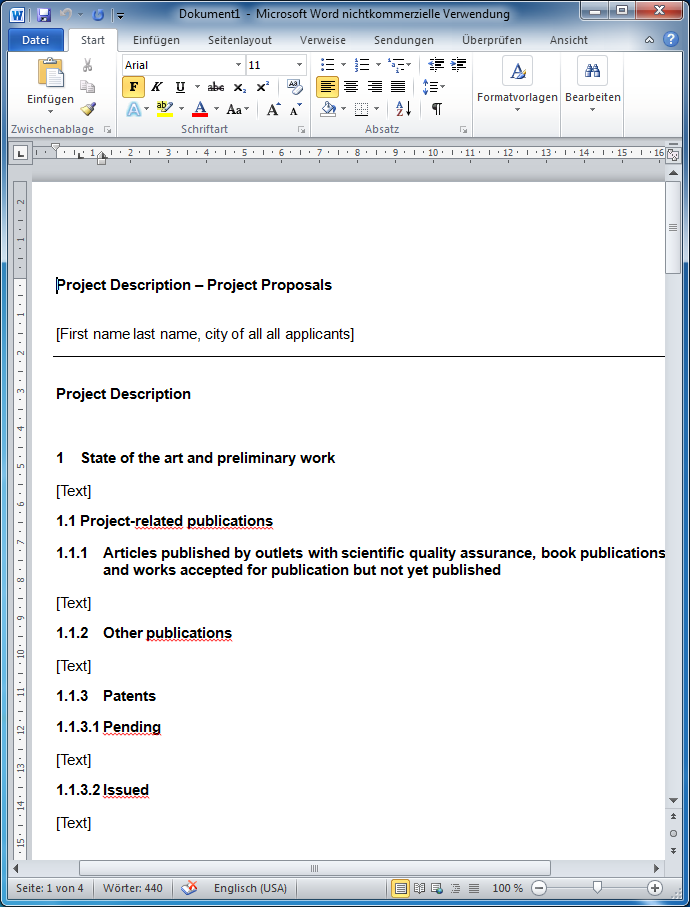Click the Formatvorlagen styles icon
The height and width of the screenshot is (907, 690).
pos(517,71)
